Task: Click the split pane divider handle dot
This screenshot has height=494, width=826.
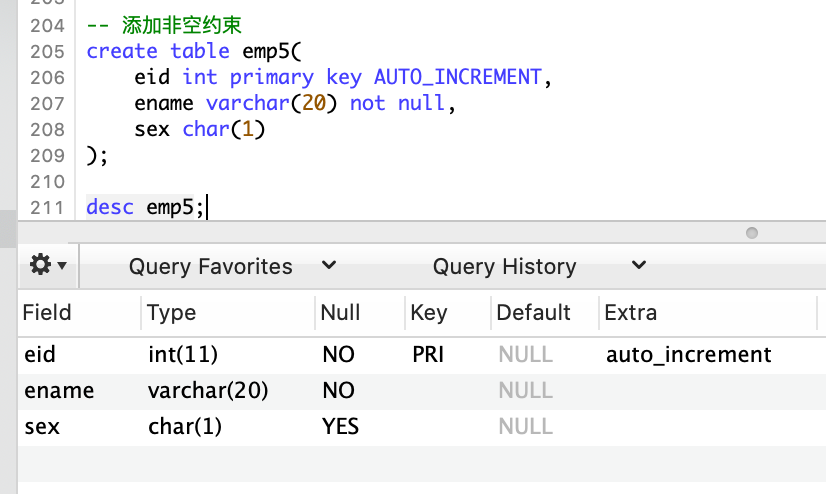Action: pyautogui.click(x=752, y=233)
